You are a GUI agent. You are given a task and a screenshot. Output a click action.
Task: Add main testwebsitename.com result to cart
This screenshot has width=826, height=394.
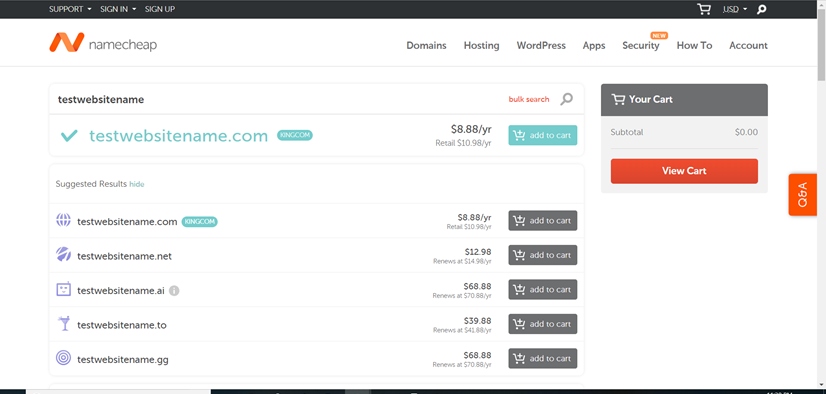[543, 135]
